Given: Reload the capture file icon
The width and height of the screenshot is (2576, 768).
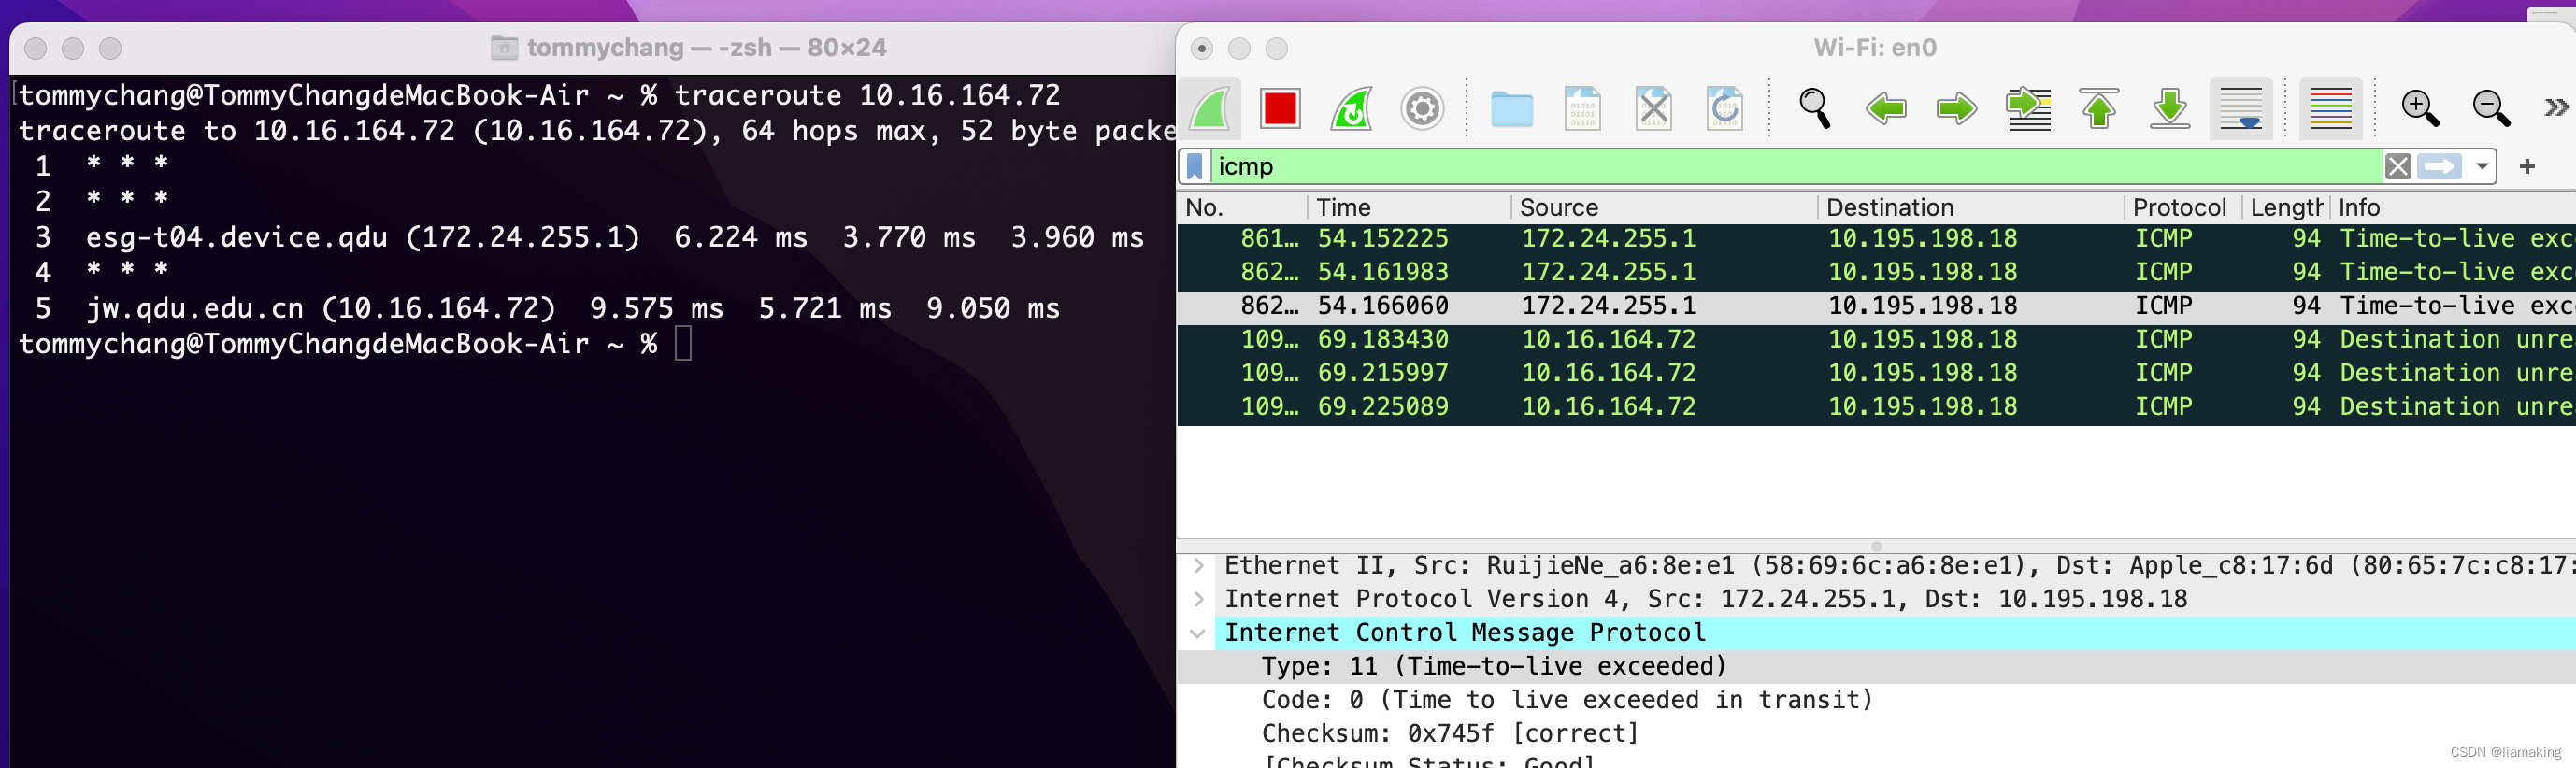Looking at the screenshot, I should click(x=1724, y=108).
